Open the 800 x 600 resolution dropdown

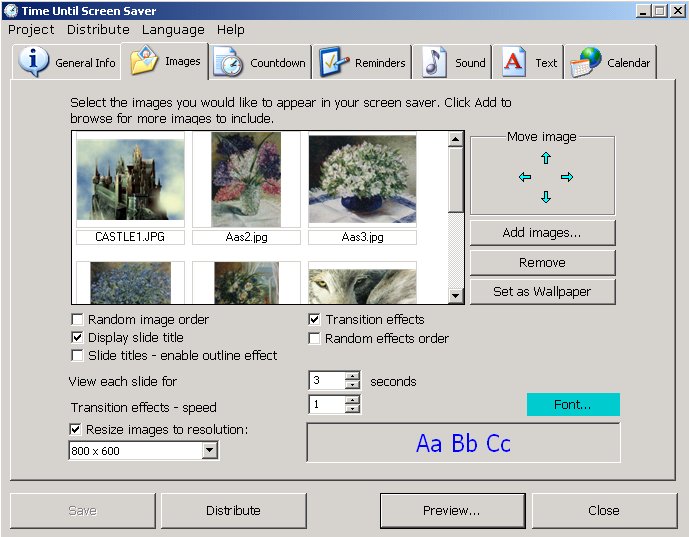pos(210,450)
